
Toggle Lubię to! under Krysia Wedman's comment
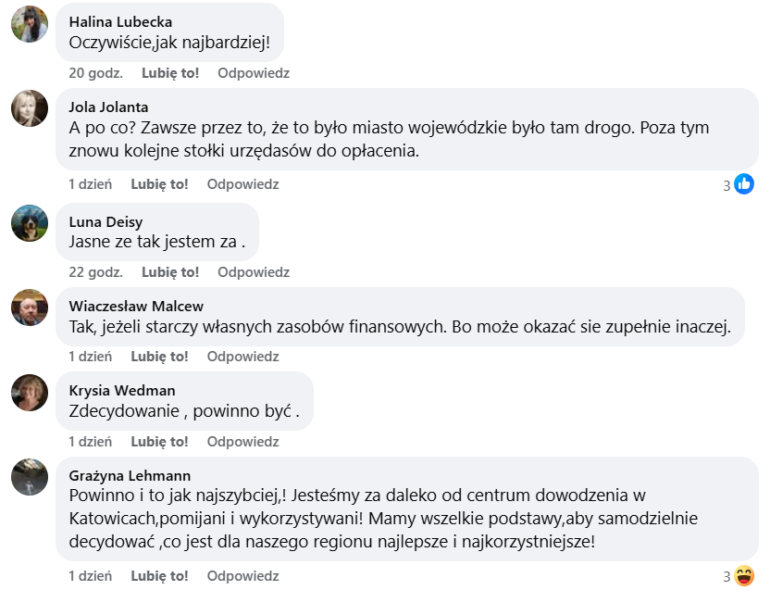coord(159,442)
